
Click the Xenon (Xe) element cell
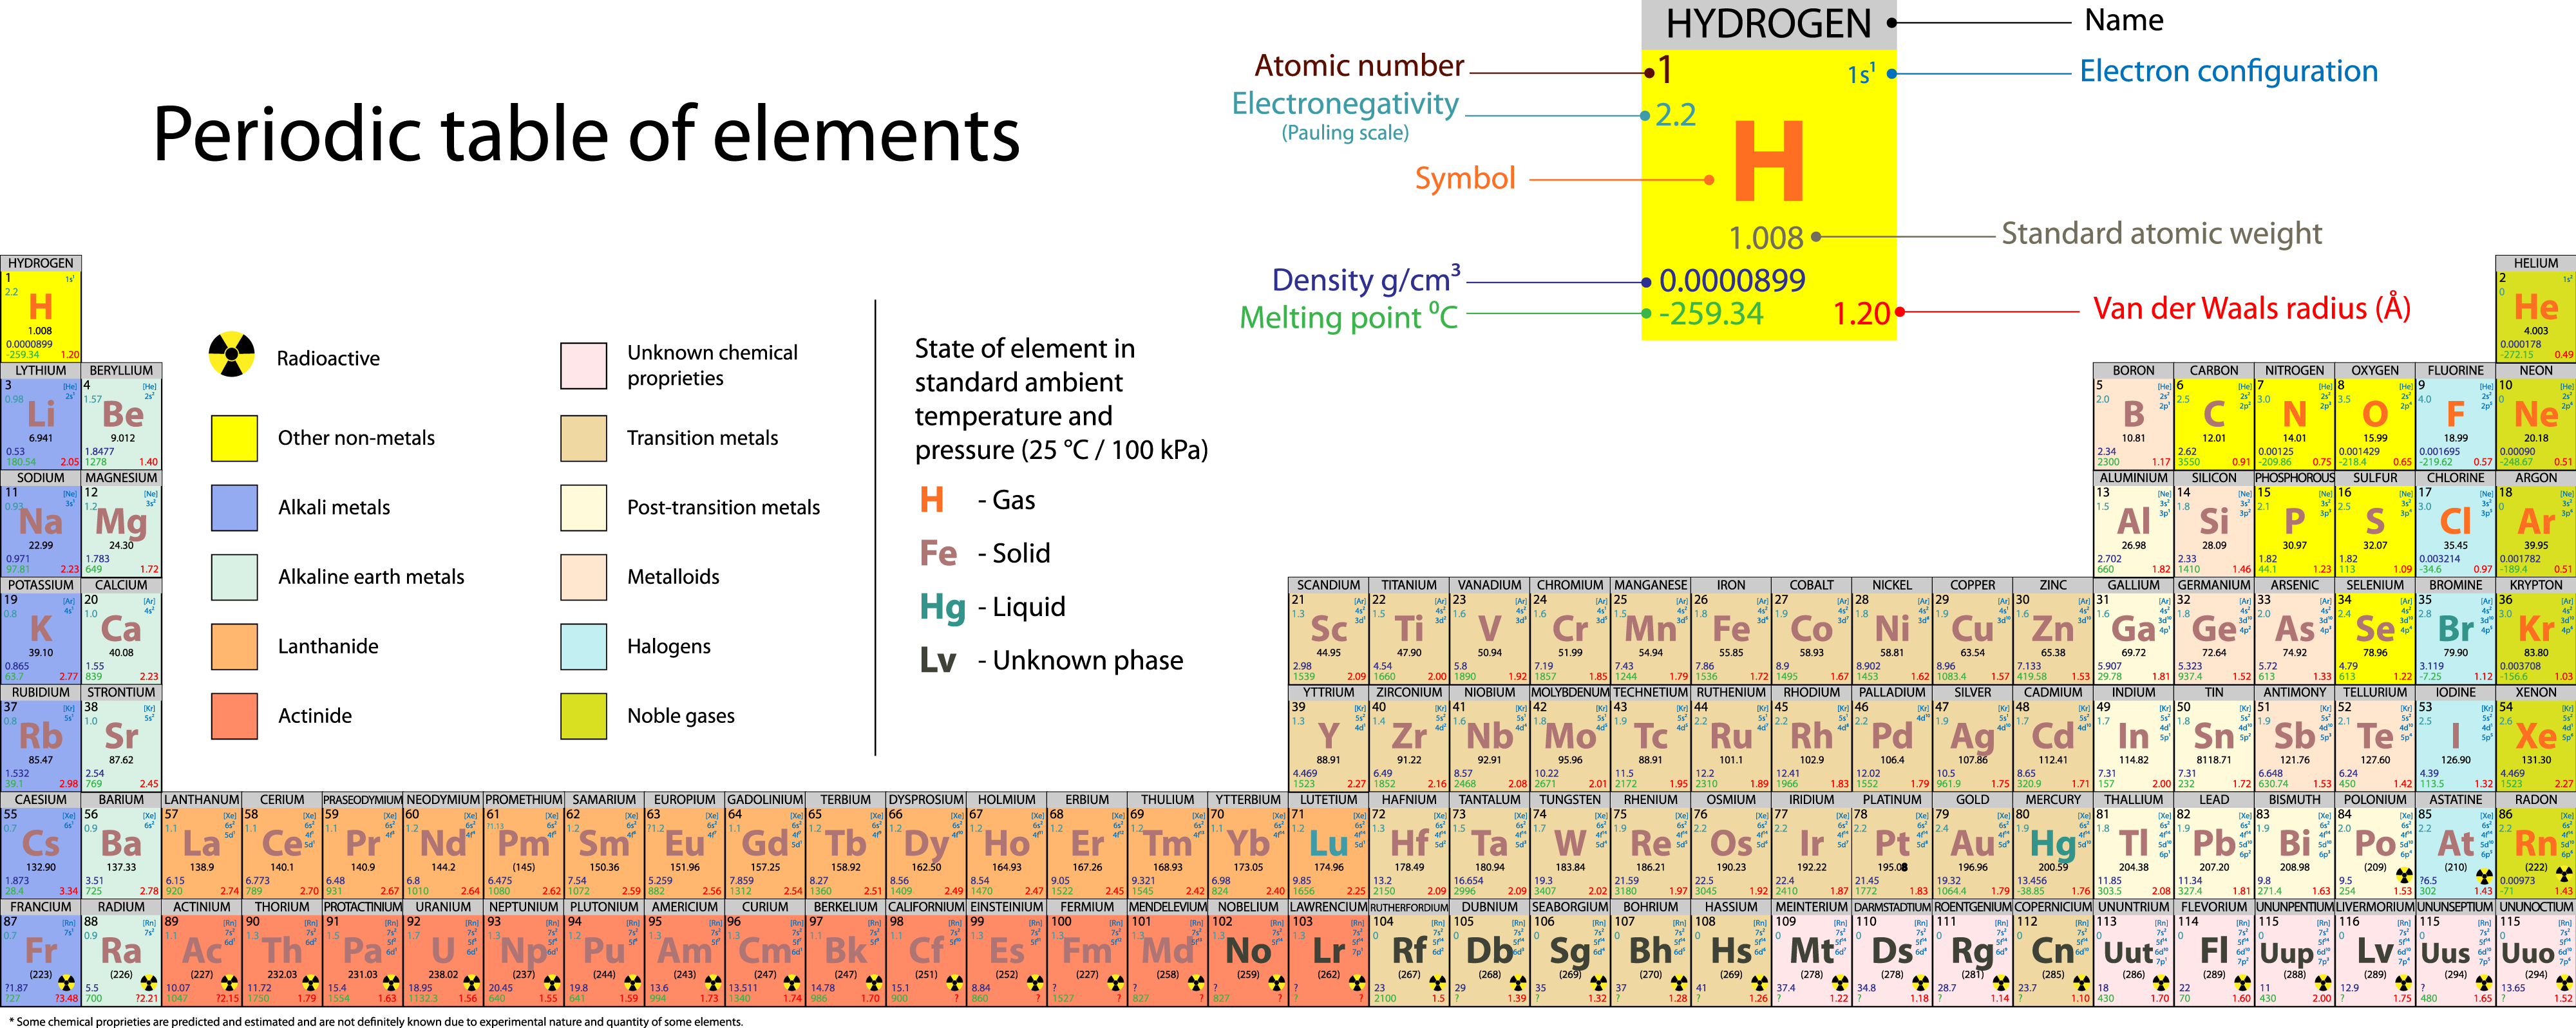click(x=2536, y=737)
